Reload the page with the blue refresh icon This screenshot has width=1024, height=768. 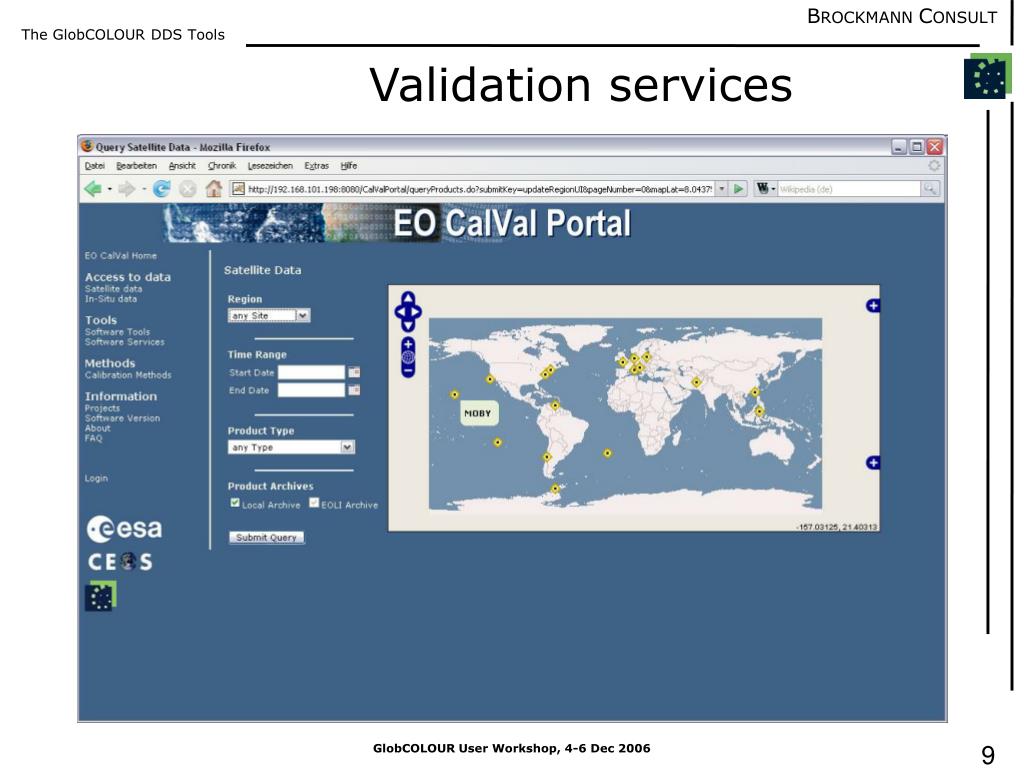click(161, 189)
